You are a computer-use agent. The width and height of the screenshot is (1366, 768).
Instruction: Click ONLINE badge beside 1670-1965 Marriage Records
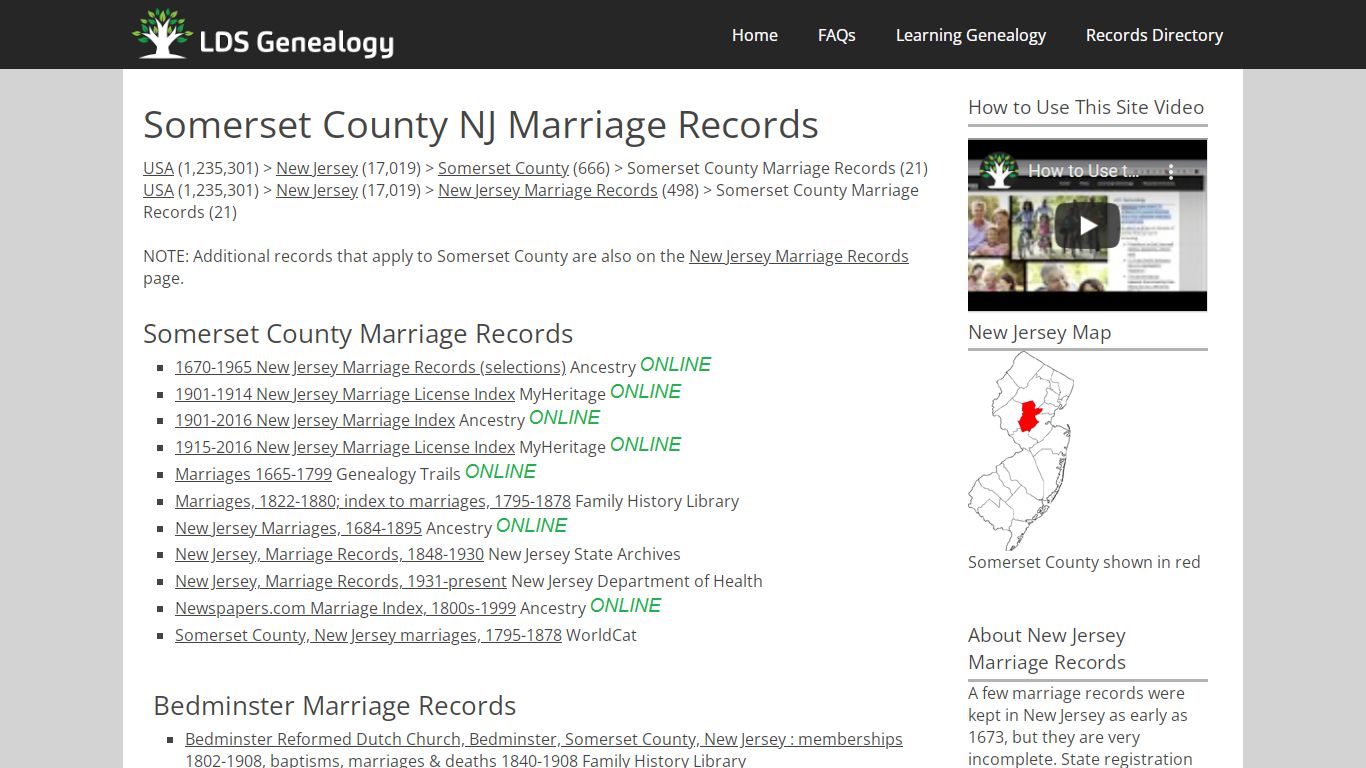click(676, 365)
